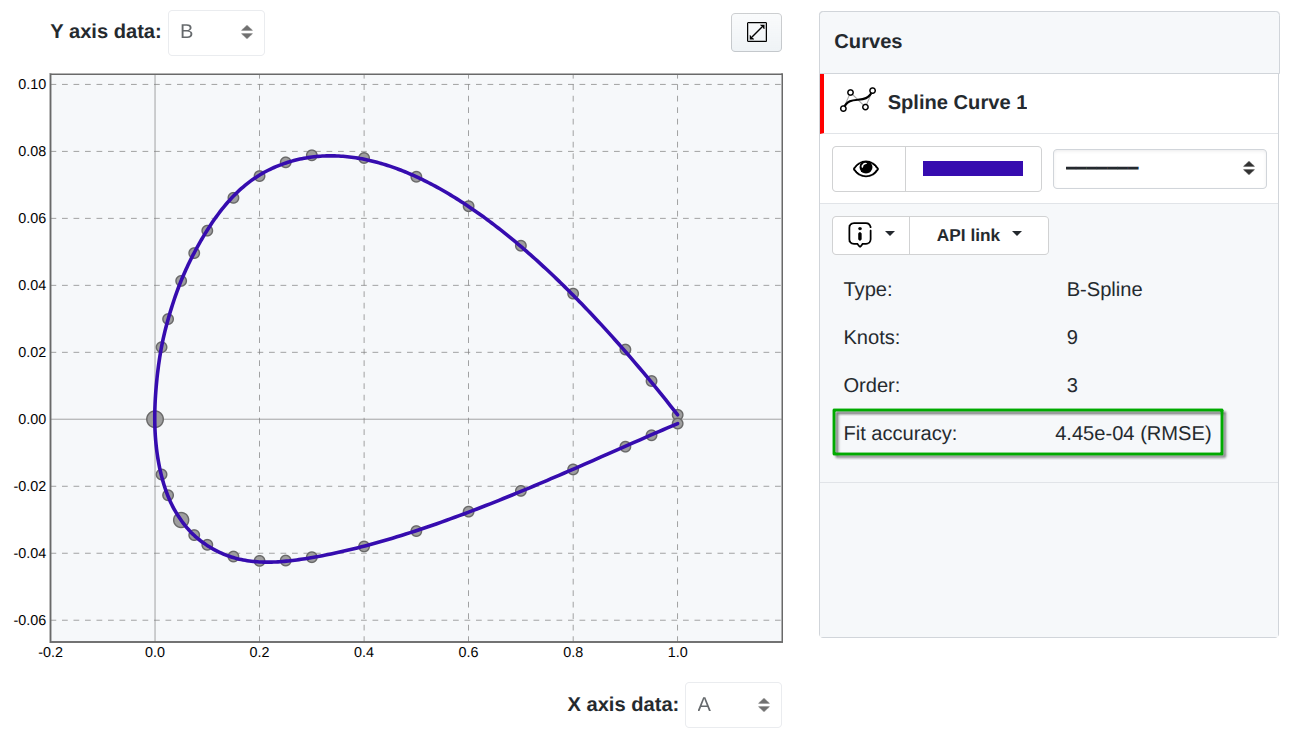Click the line style stepper arrows icon
Image resolution: width=1299 pixels, height=743 pixels.
pos(1249,168)
